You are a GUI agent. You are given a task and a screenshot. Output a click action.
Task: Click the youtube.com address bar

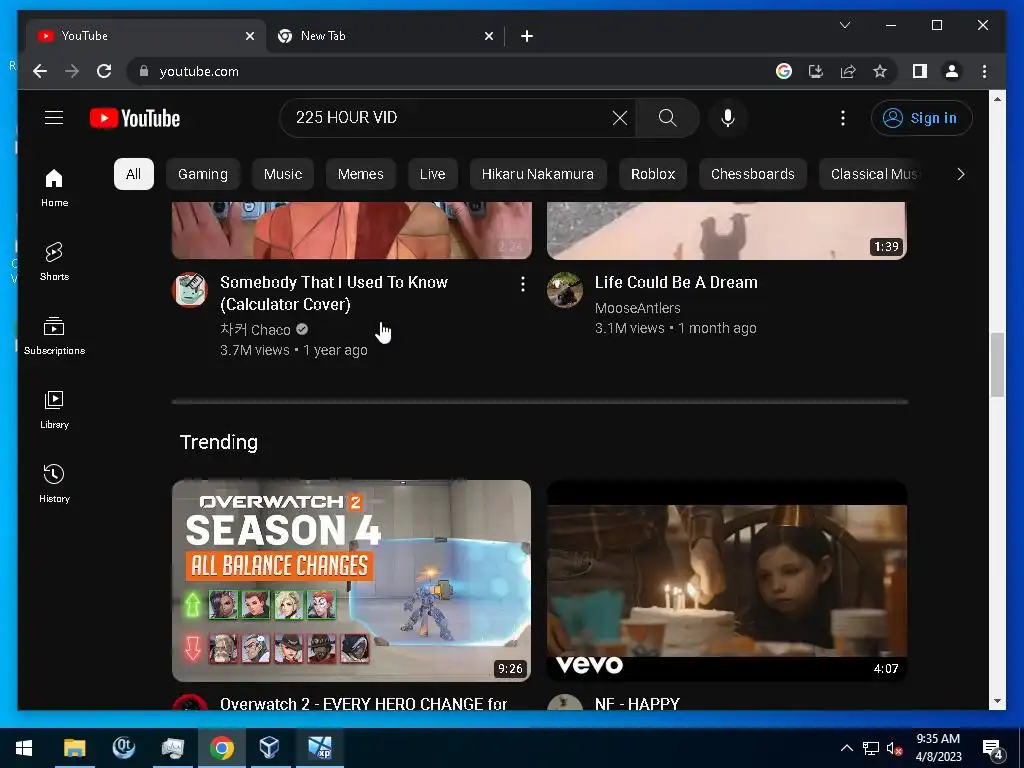[x=451, y=71]
